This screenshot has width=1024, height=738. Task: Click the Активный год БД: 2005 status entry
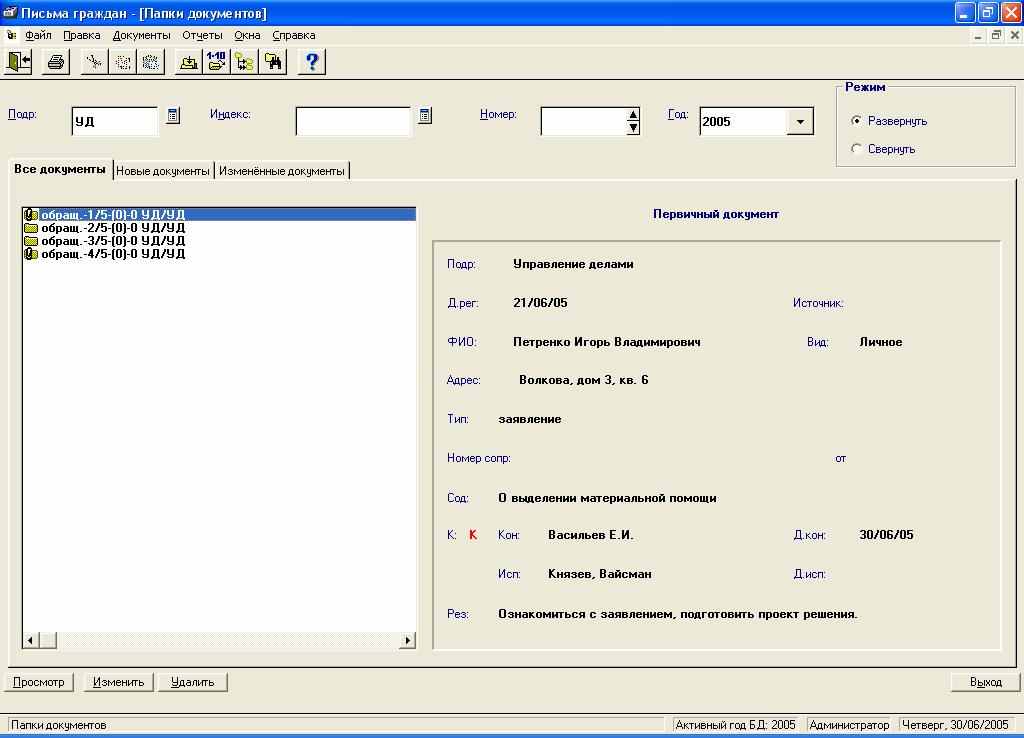[735, 725]
